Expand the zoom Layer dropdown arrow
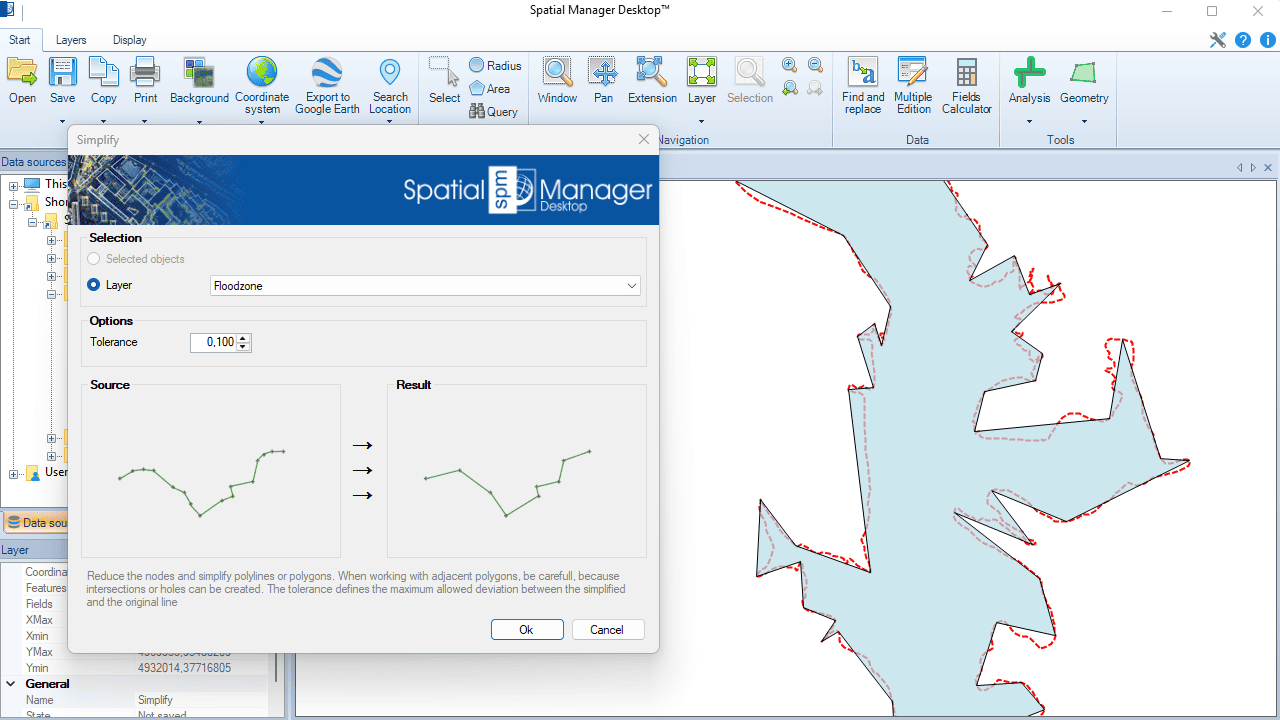The width and height of the screenshot is (1280, 720). [x=702, y=122]
